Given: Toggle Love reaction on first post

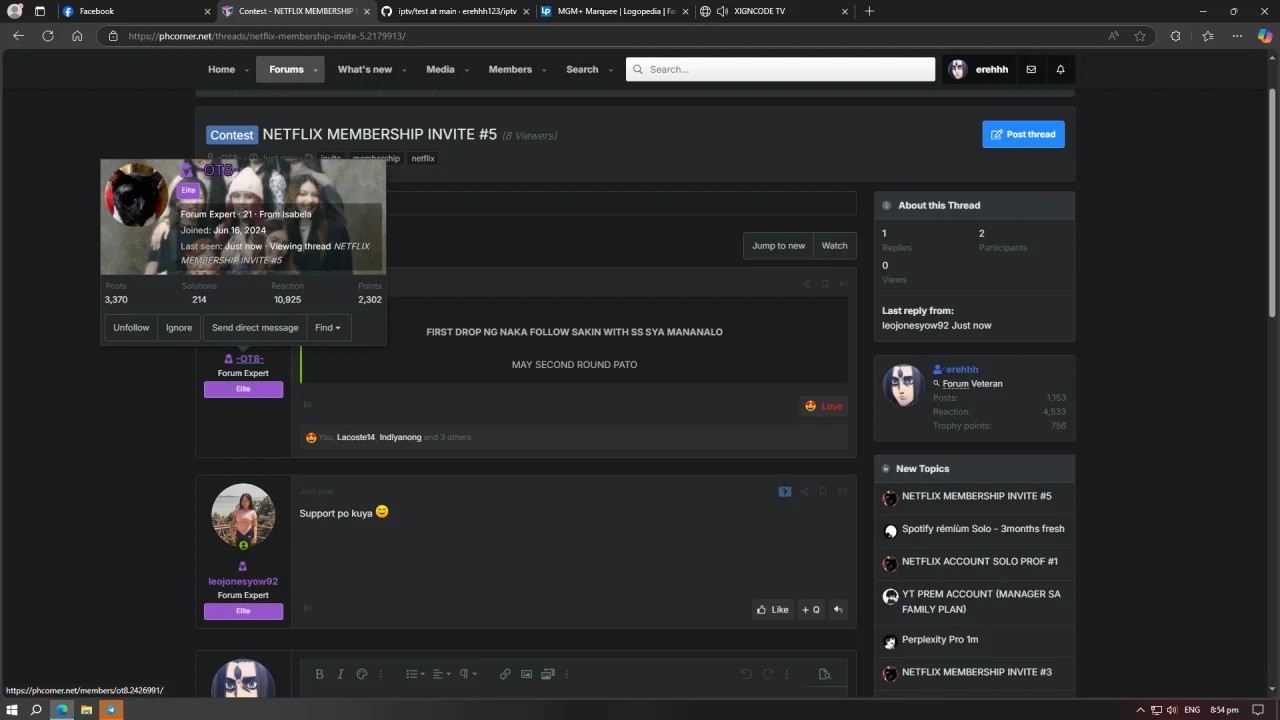Looking at the screenshot, I should click(x=824, y=406).
